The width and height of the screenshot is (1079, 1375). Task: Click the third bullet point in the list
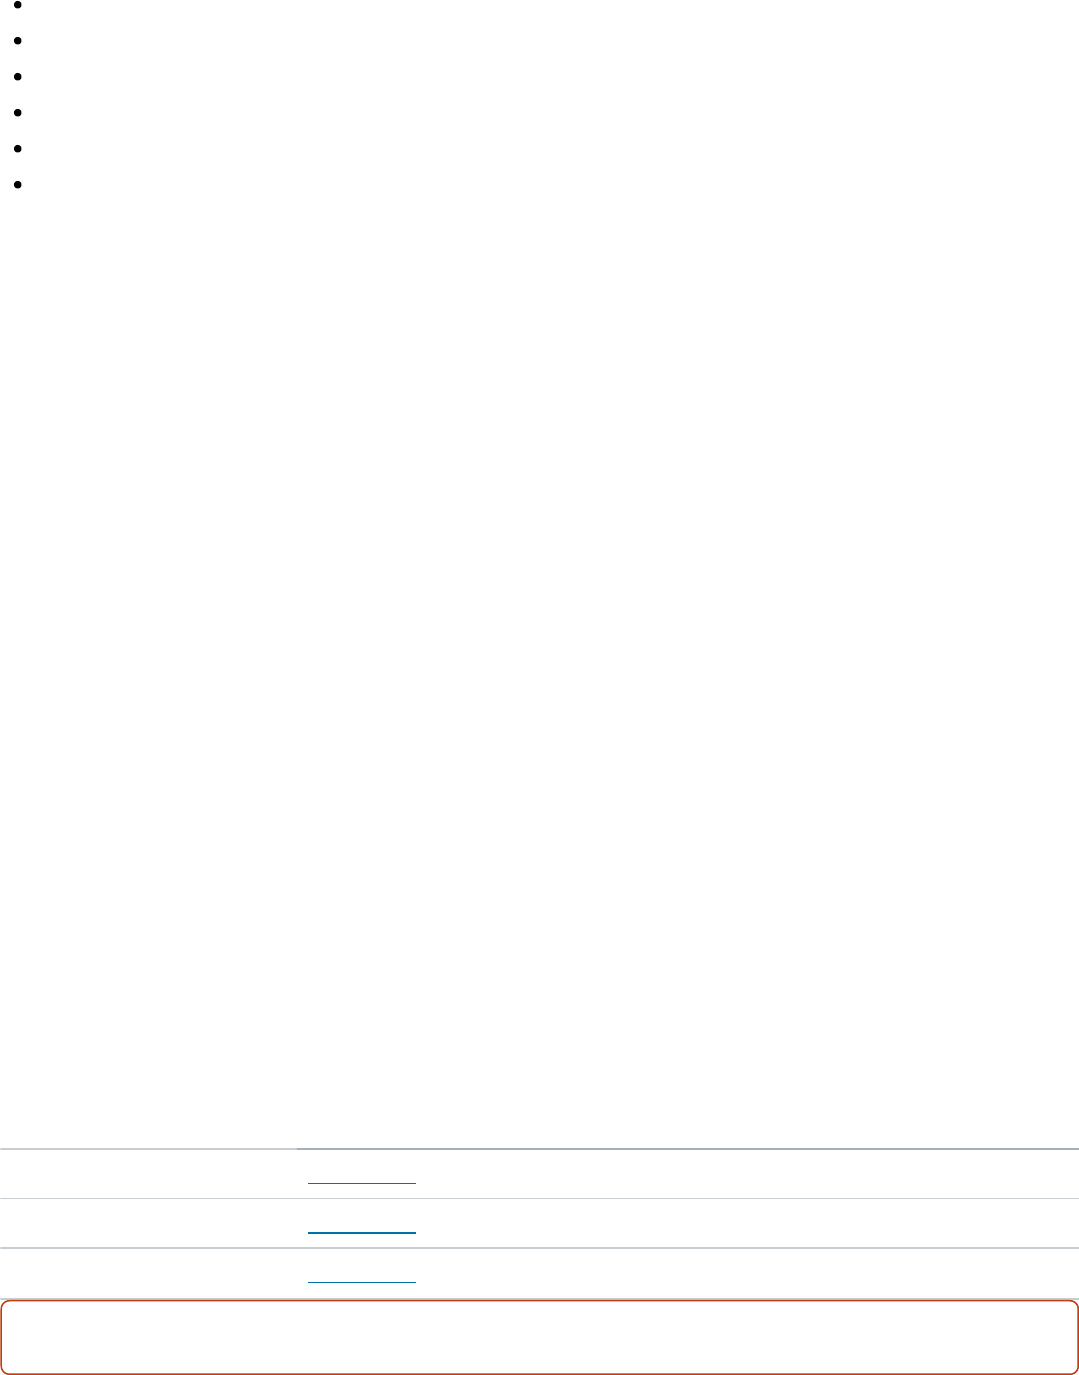(19, 77)
